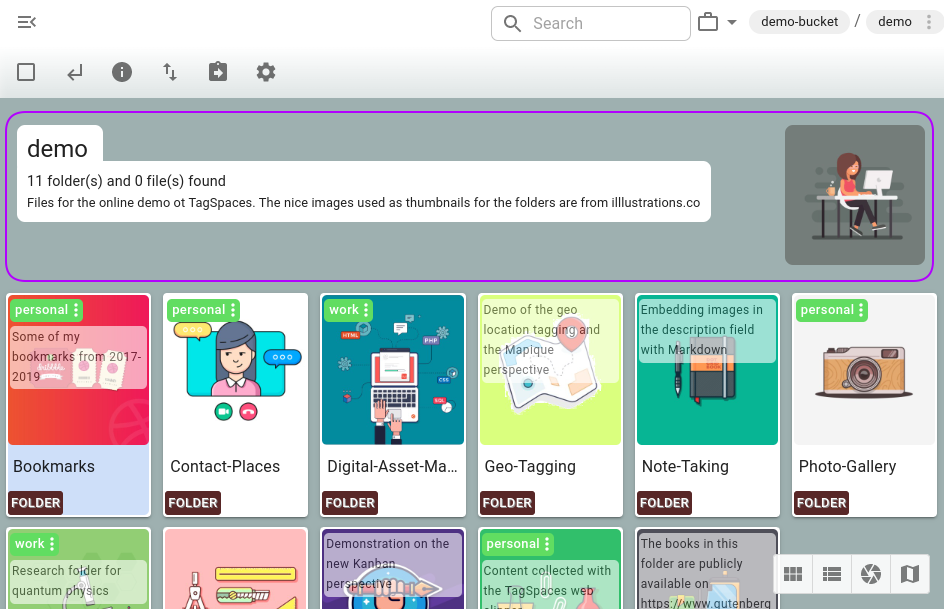
Task: Click the clipboard arrow toolbar icon
Action: coord(218,72)
